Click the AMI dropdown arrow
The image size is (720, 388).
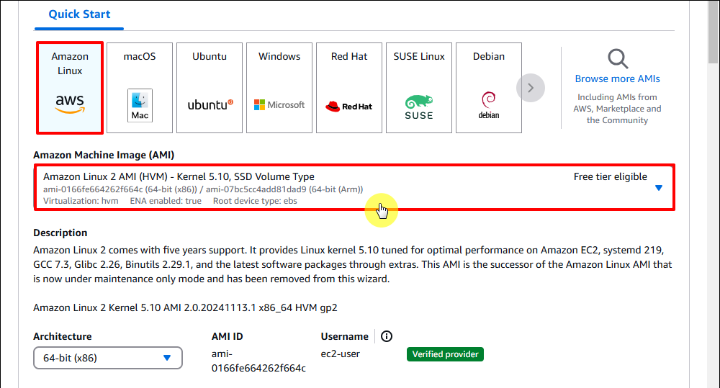658,188
